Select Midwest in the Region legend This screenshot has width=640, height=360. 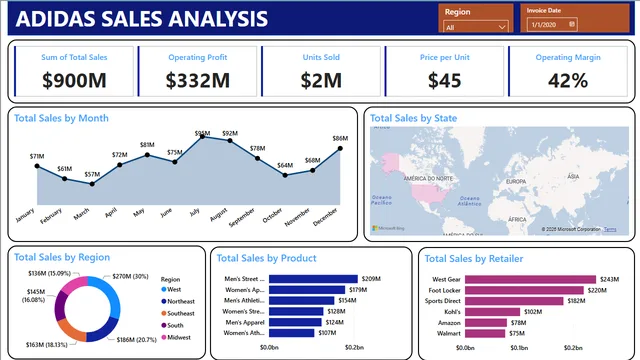[176, 338]
